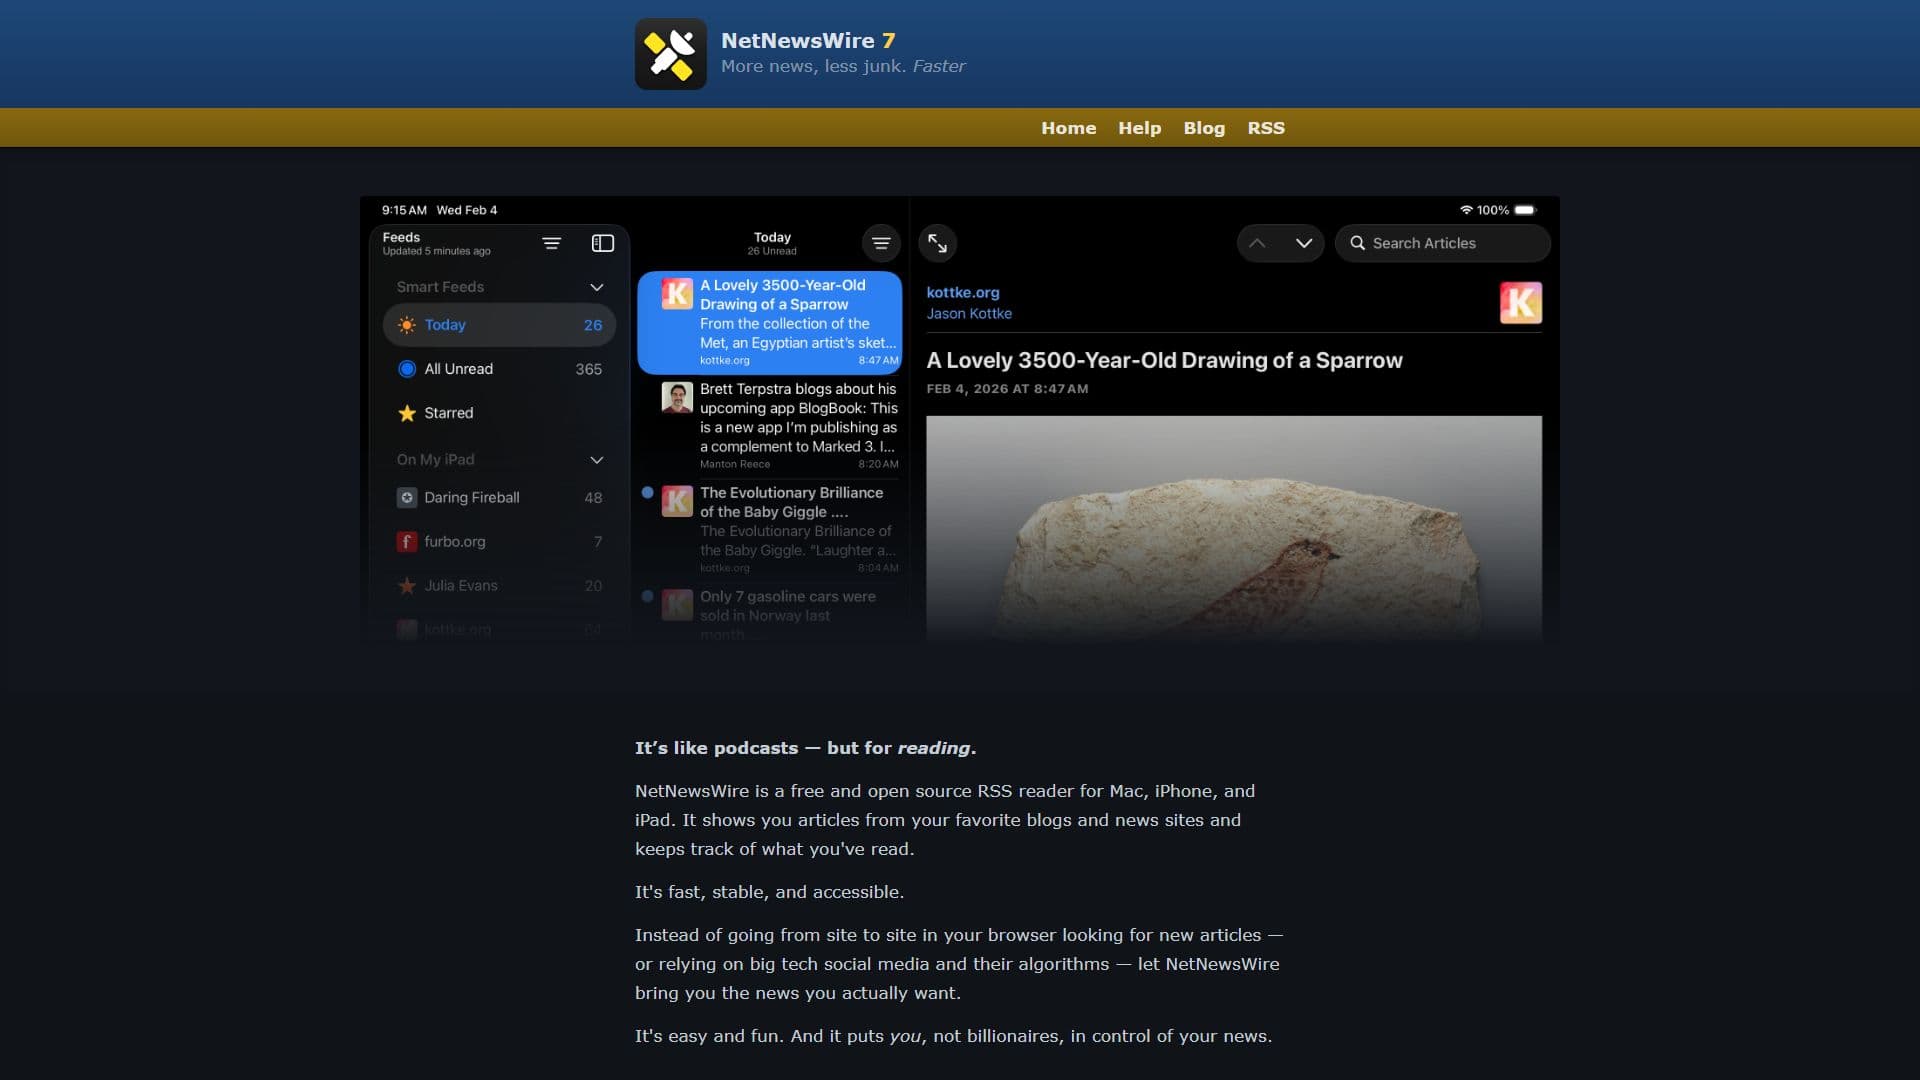Image resolution: width=1920 pixels, height=1080 pixels.
Task: Collapse the On My iPad section
Action: click(597, 460)
